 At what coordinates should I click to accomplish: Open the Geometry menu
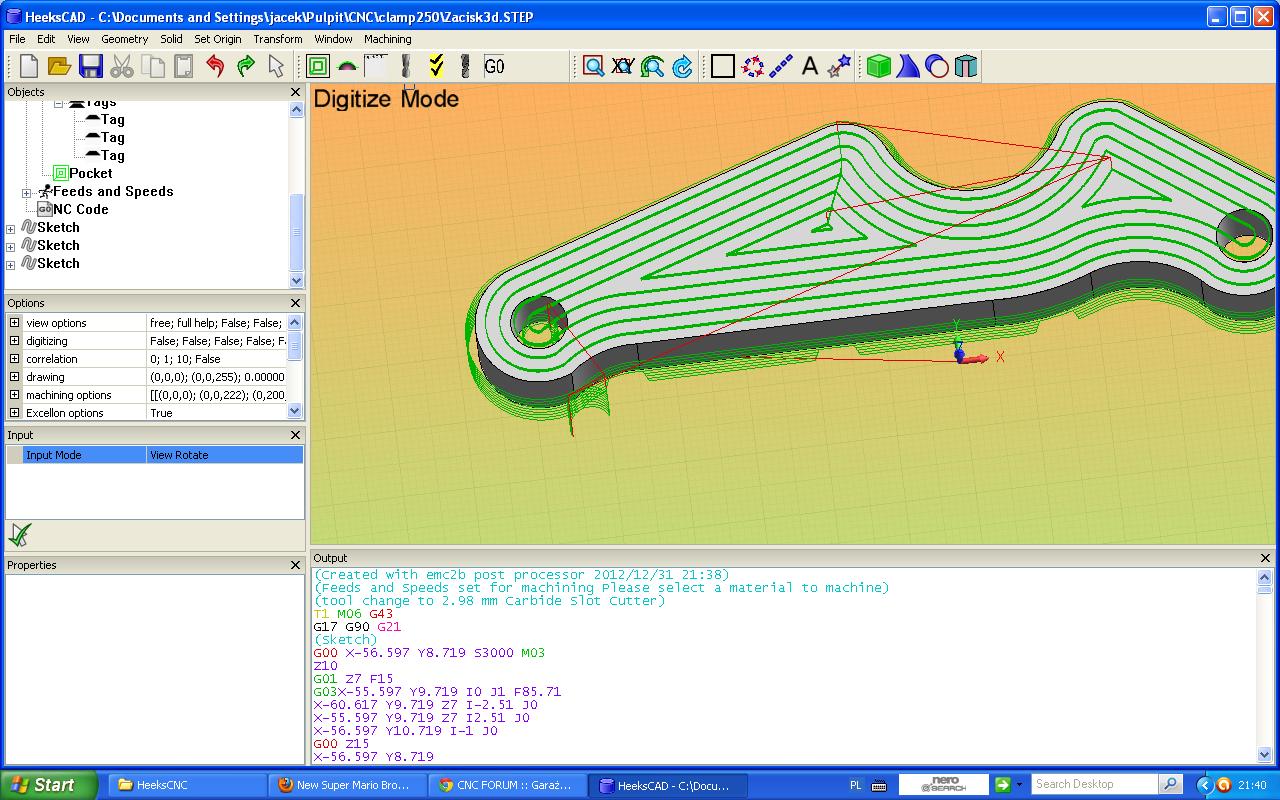[125, 39]
